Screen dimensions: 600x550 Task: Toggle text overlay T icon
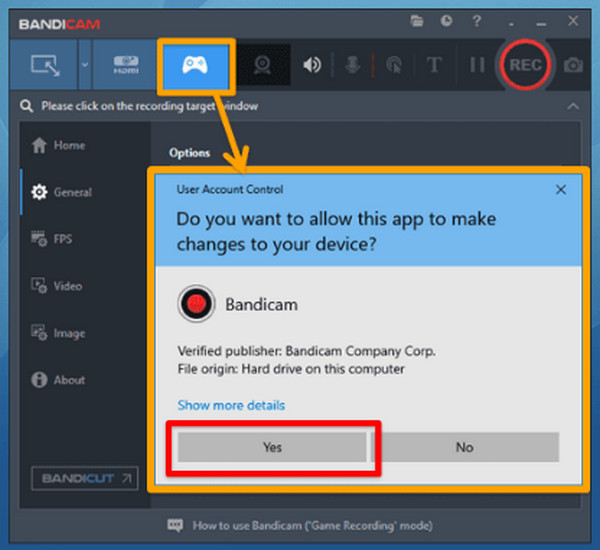434,65
